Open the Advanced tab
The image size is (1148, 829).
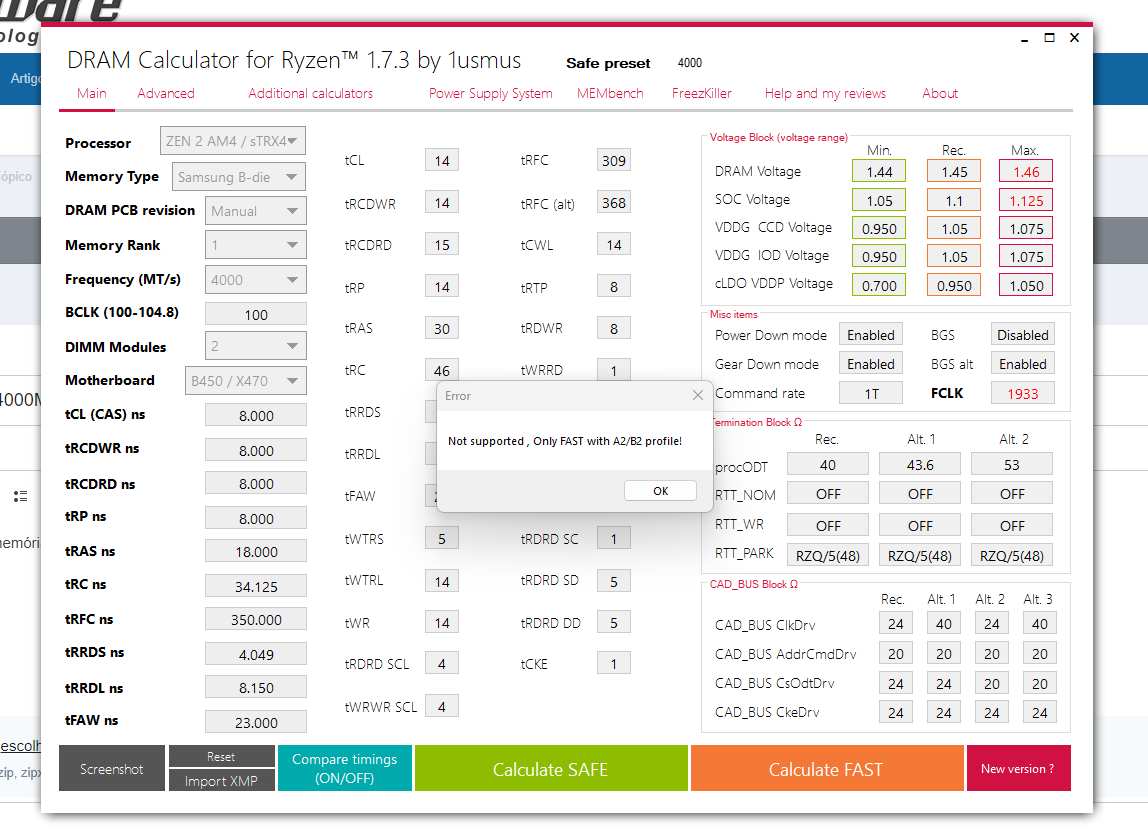pos(166,93)
